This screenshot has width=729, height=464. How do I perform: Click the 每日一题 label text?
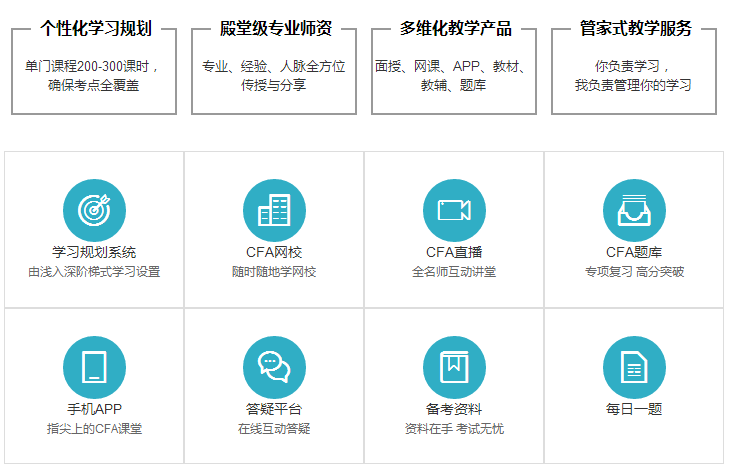pos(634,409)
